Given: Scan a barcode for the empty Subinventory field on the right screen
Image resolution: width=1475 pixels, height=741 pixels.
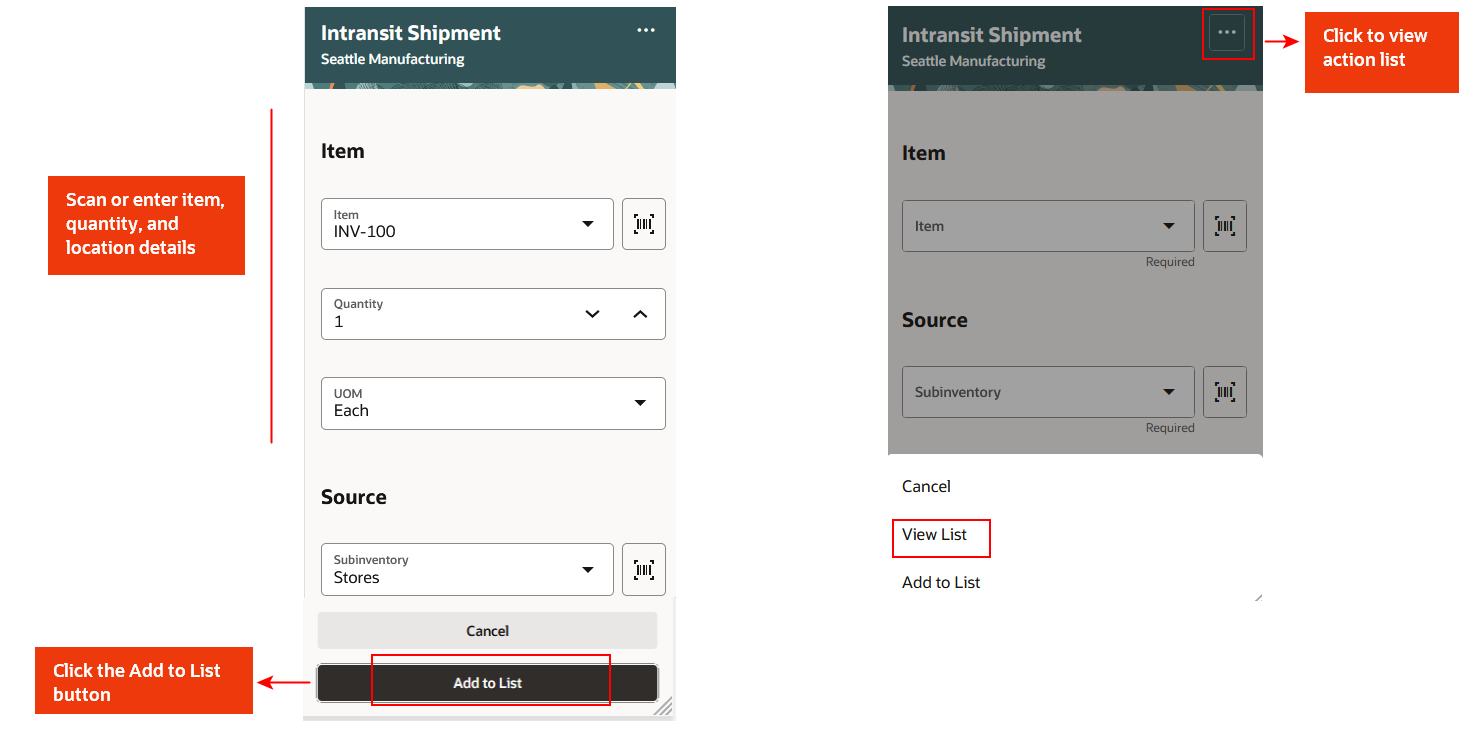Looking at the screenshot, I should pyautogui.click(x=1225, y=392).
